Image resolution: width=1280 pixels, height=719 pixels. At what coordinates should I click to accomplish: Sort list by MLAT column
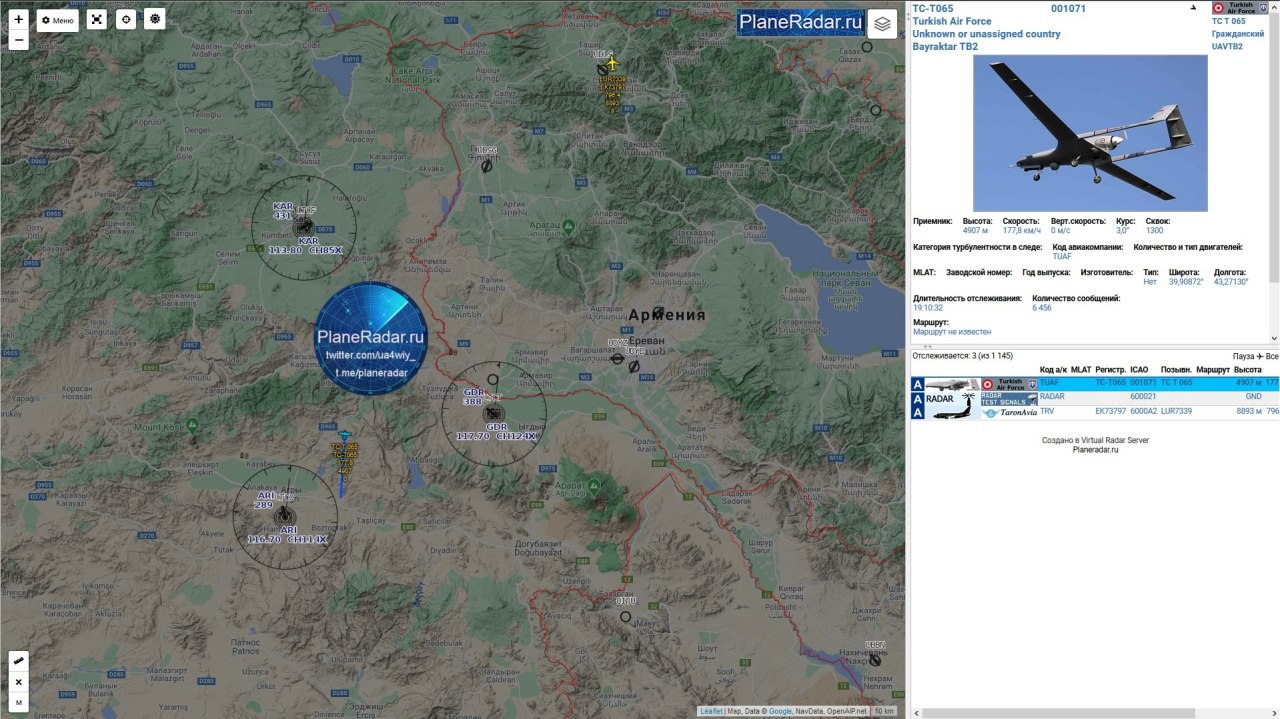pyautogui.click(x=1080, y=370)
